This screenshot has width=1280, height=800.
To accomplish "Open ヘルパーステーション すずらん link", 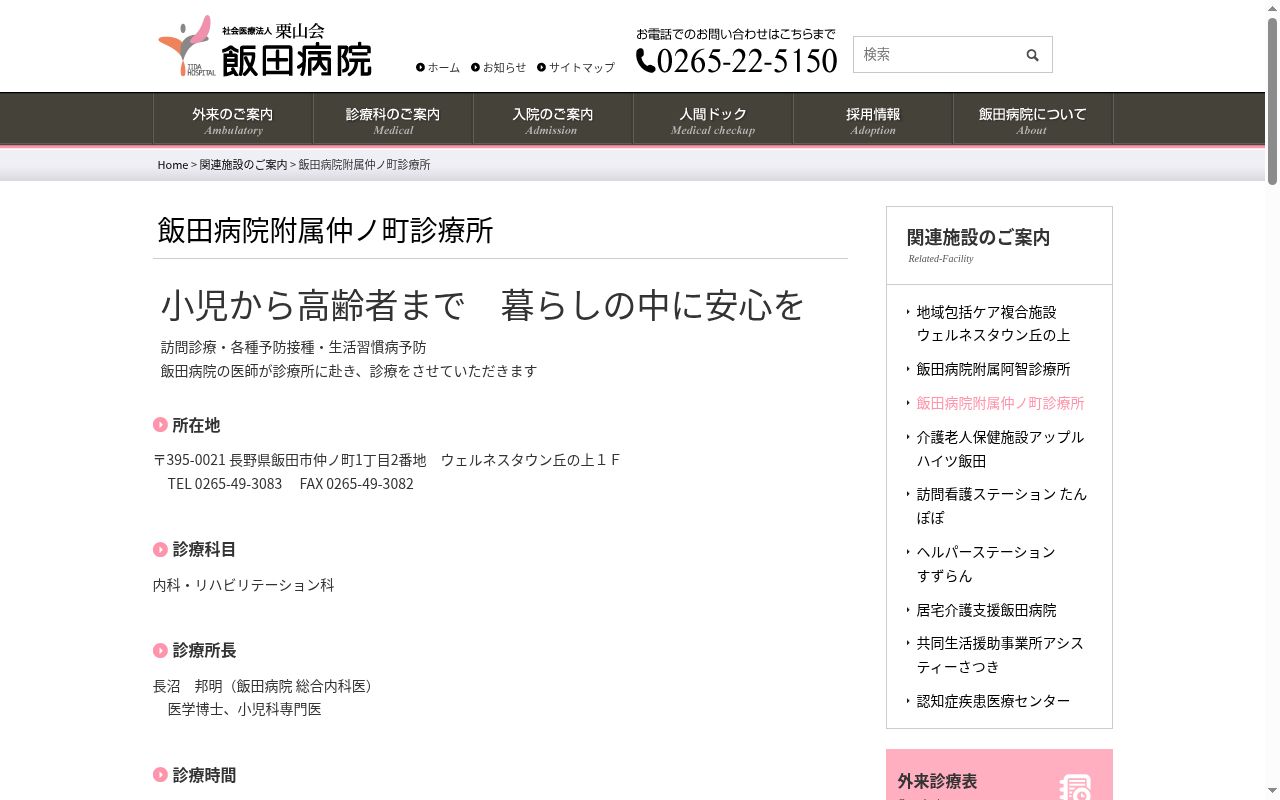I will [x=986, y=564].
